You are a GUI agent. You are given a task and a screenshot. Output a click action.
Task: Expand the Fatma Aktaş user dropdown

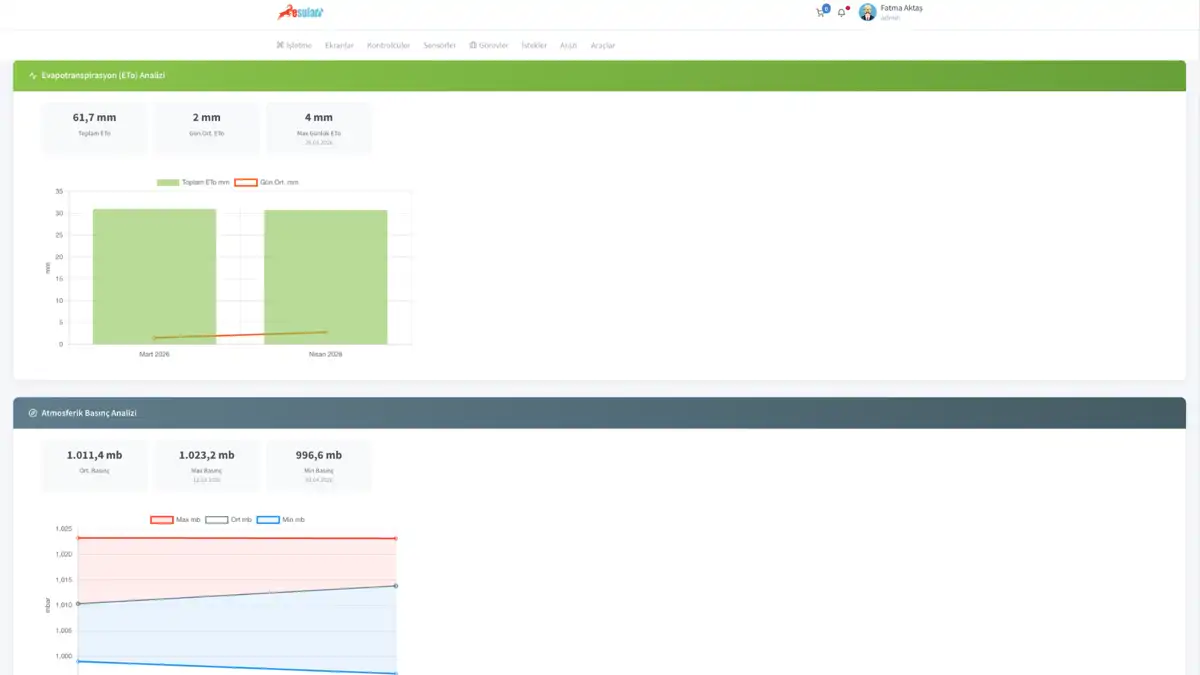(902, 12)
